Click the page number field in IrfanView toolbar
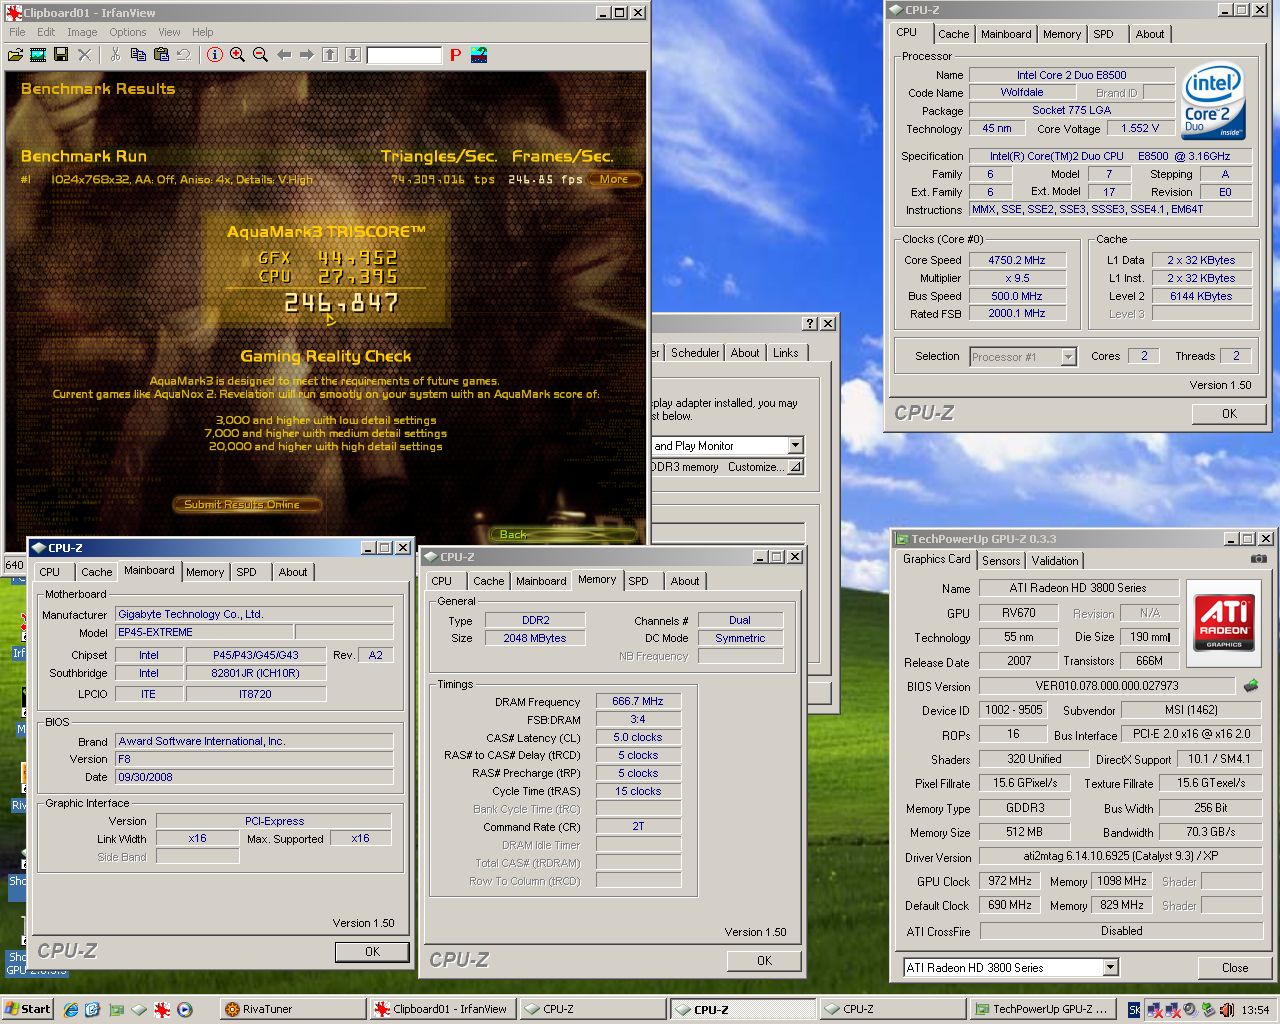1280x1024 pixels. (404, 55)
